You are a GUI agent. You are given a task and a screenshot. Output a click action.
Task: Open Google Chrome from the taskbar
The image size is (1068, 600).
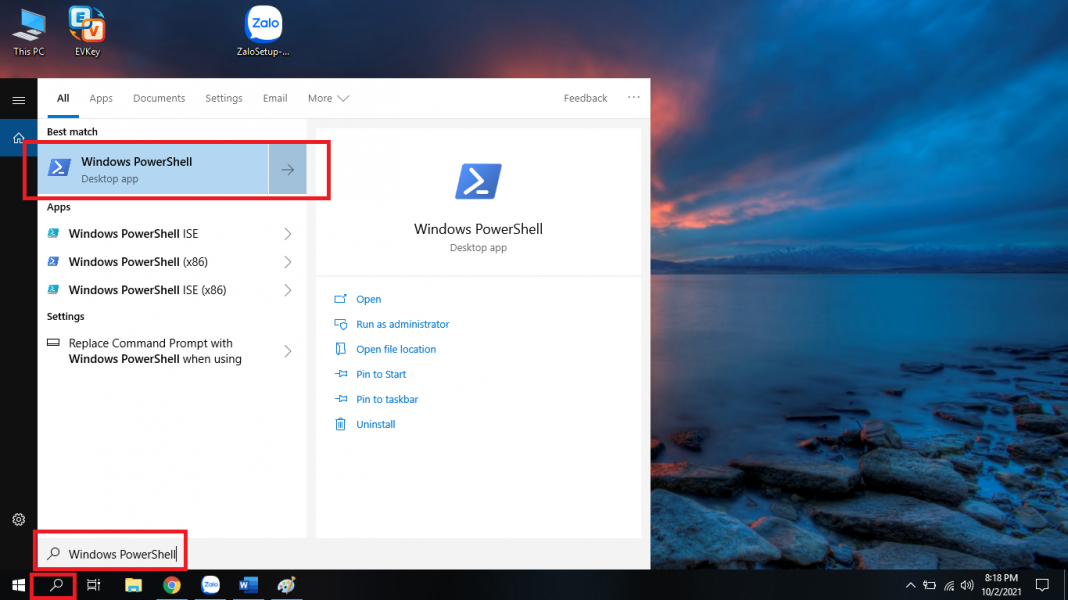172,585
